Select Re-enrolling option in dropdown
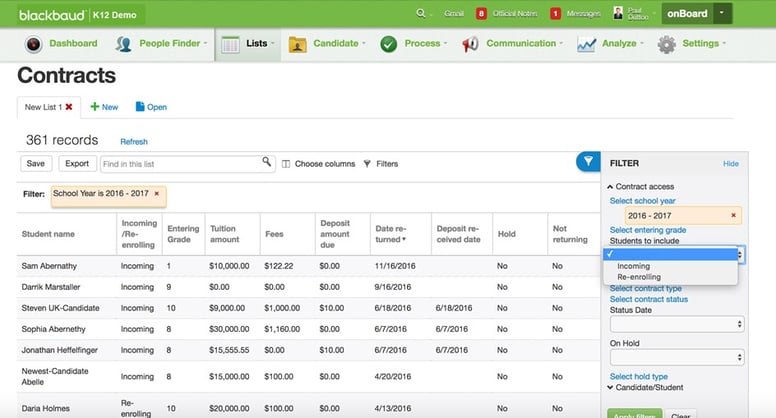776x418 pixels. click(639, 277)
